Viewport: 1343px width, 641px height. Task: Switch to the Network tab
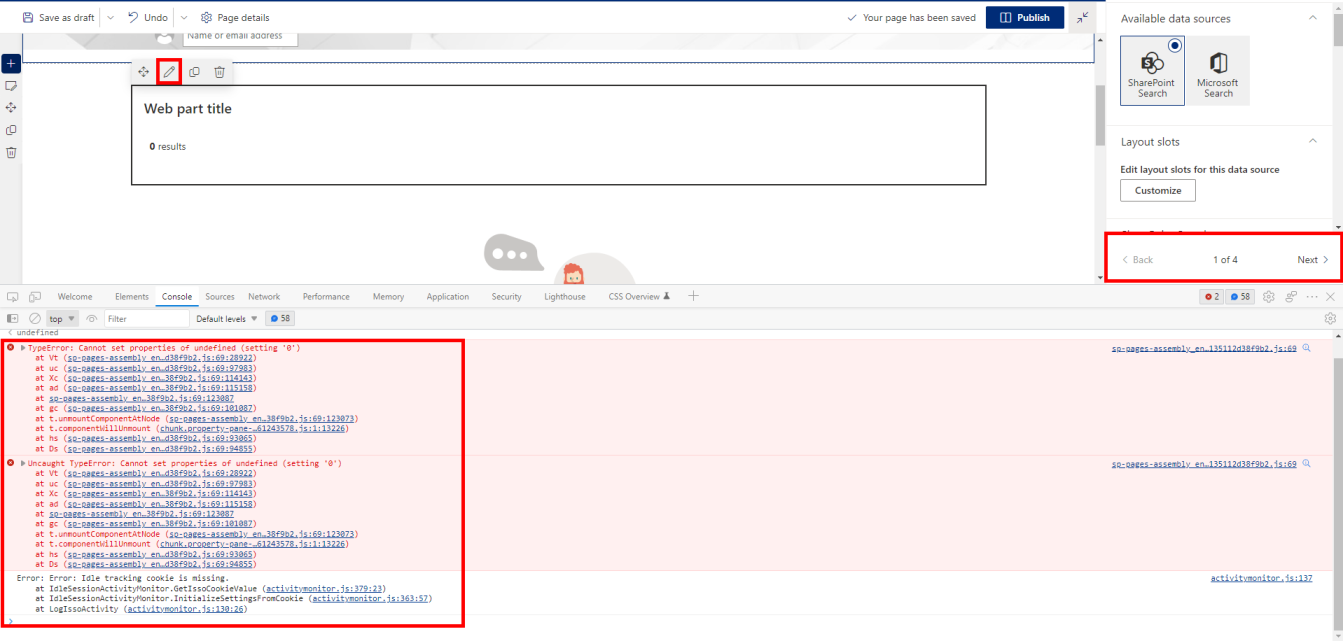click(x=264, y=296)
